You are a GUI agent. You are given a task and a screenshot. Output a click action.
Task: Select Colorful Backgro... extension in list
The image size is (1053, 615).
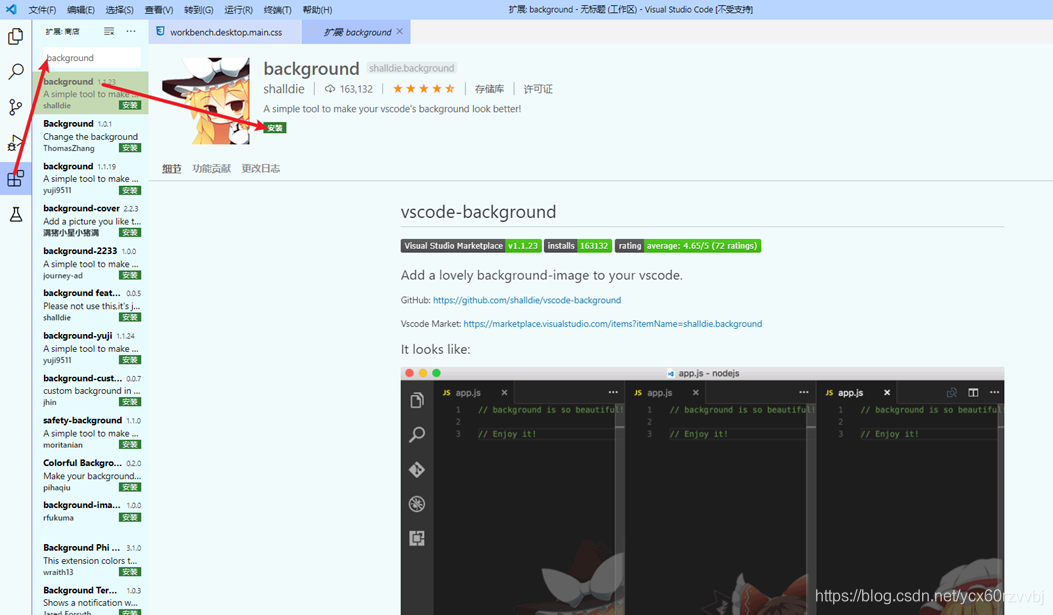click(91, 475)
